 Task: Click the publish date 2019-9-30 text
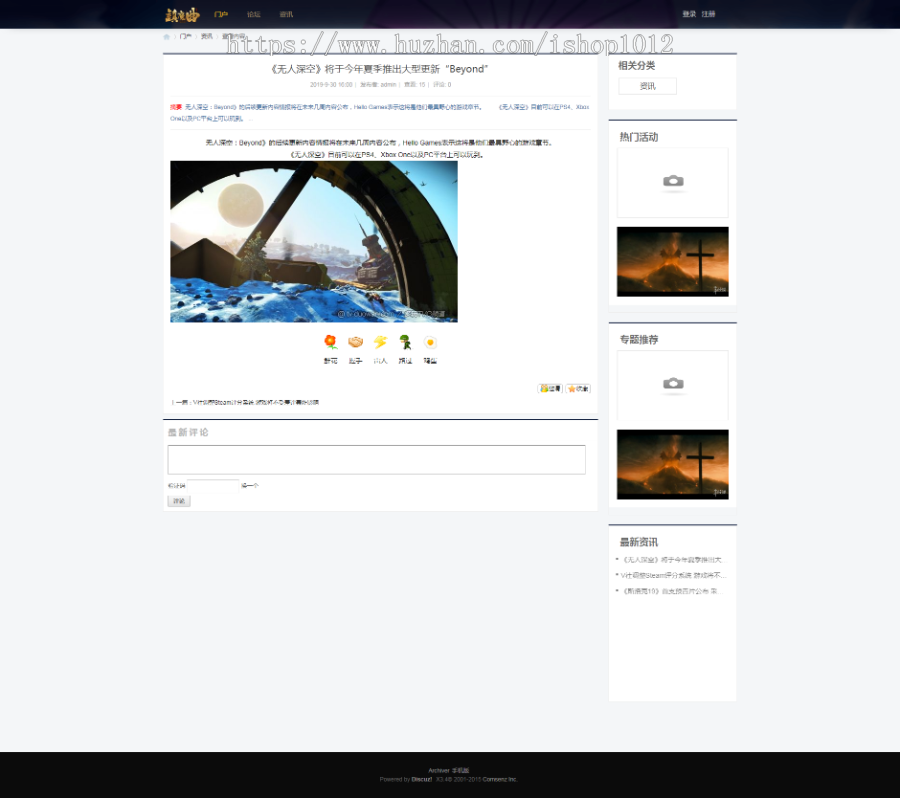point(331,84)
